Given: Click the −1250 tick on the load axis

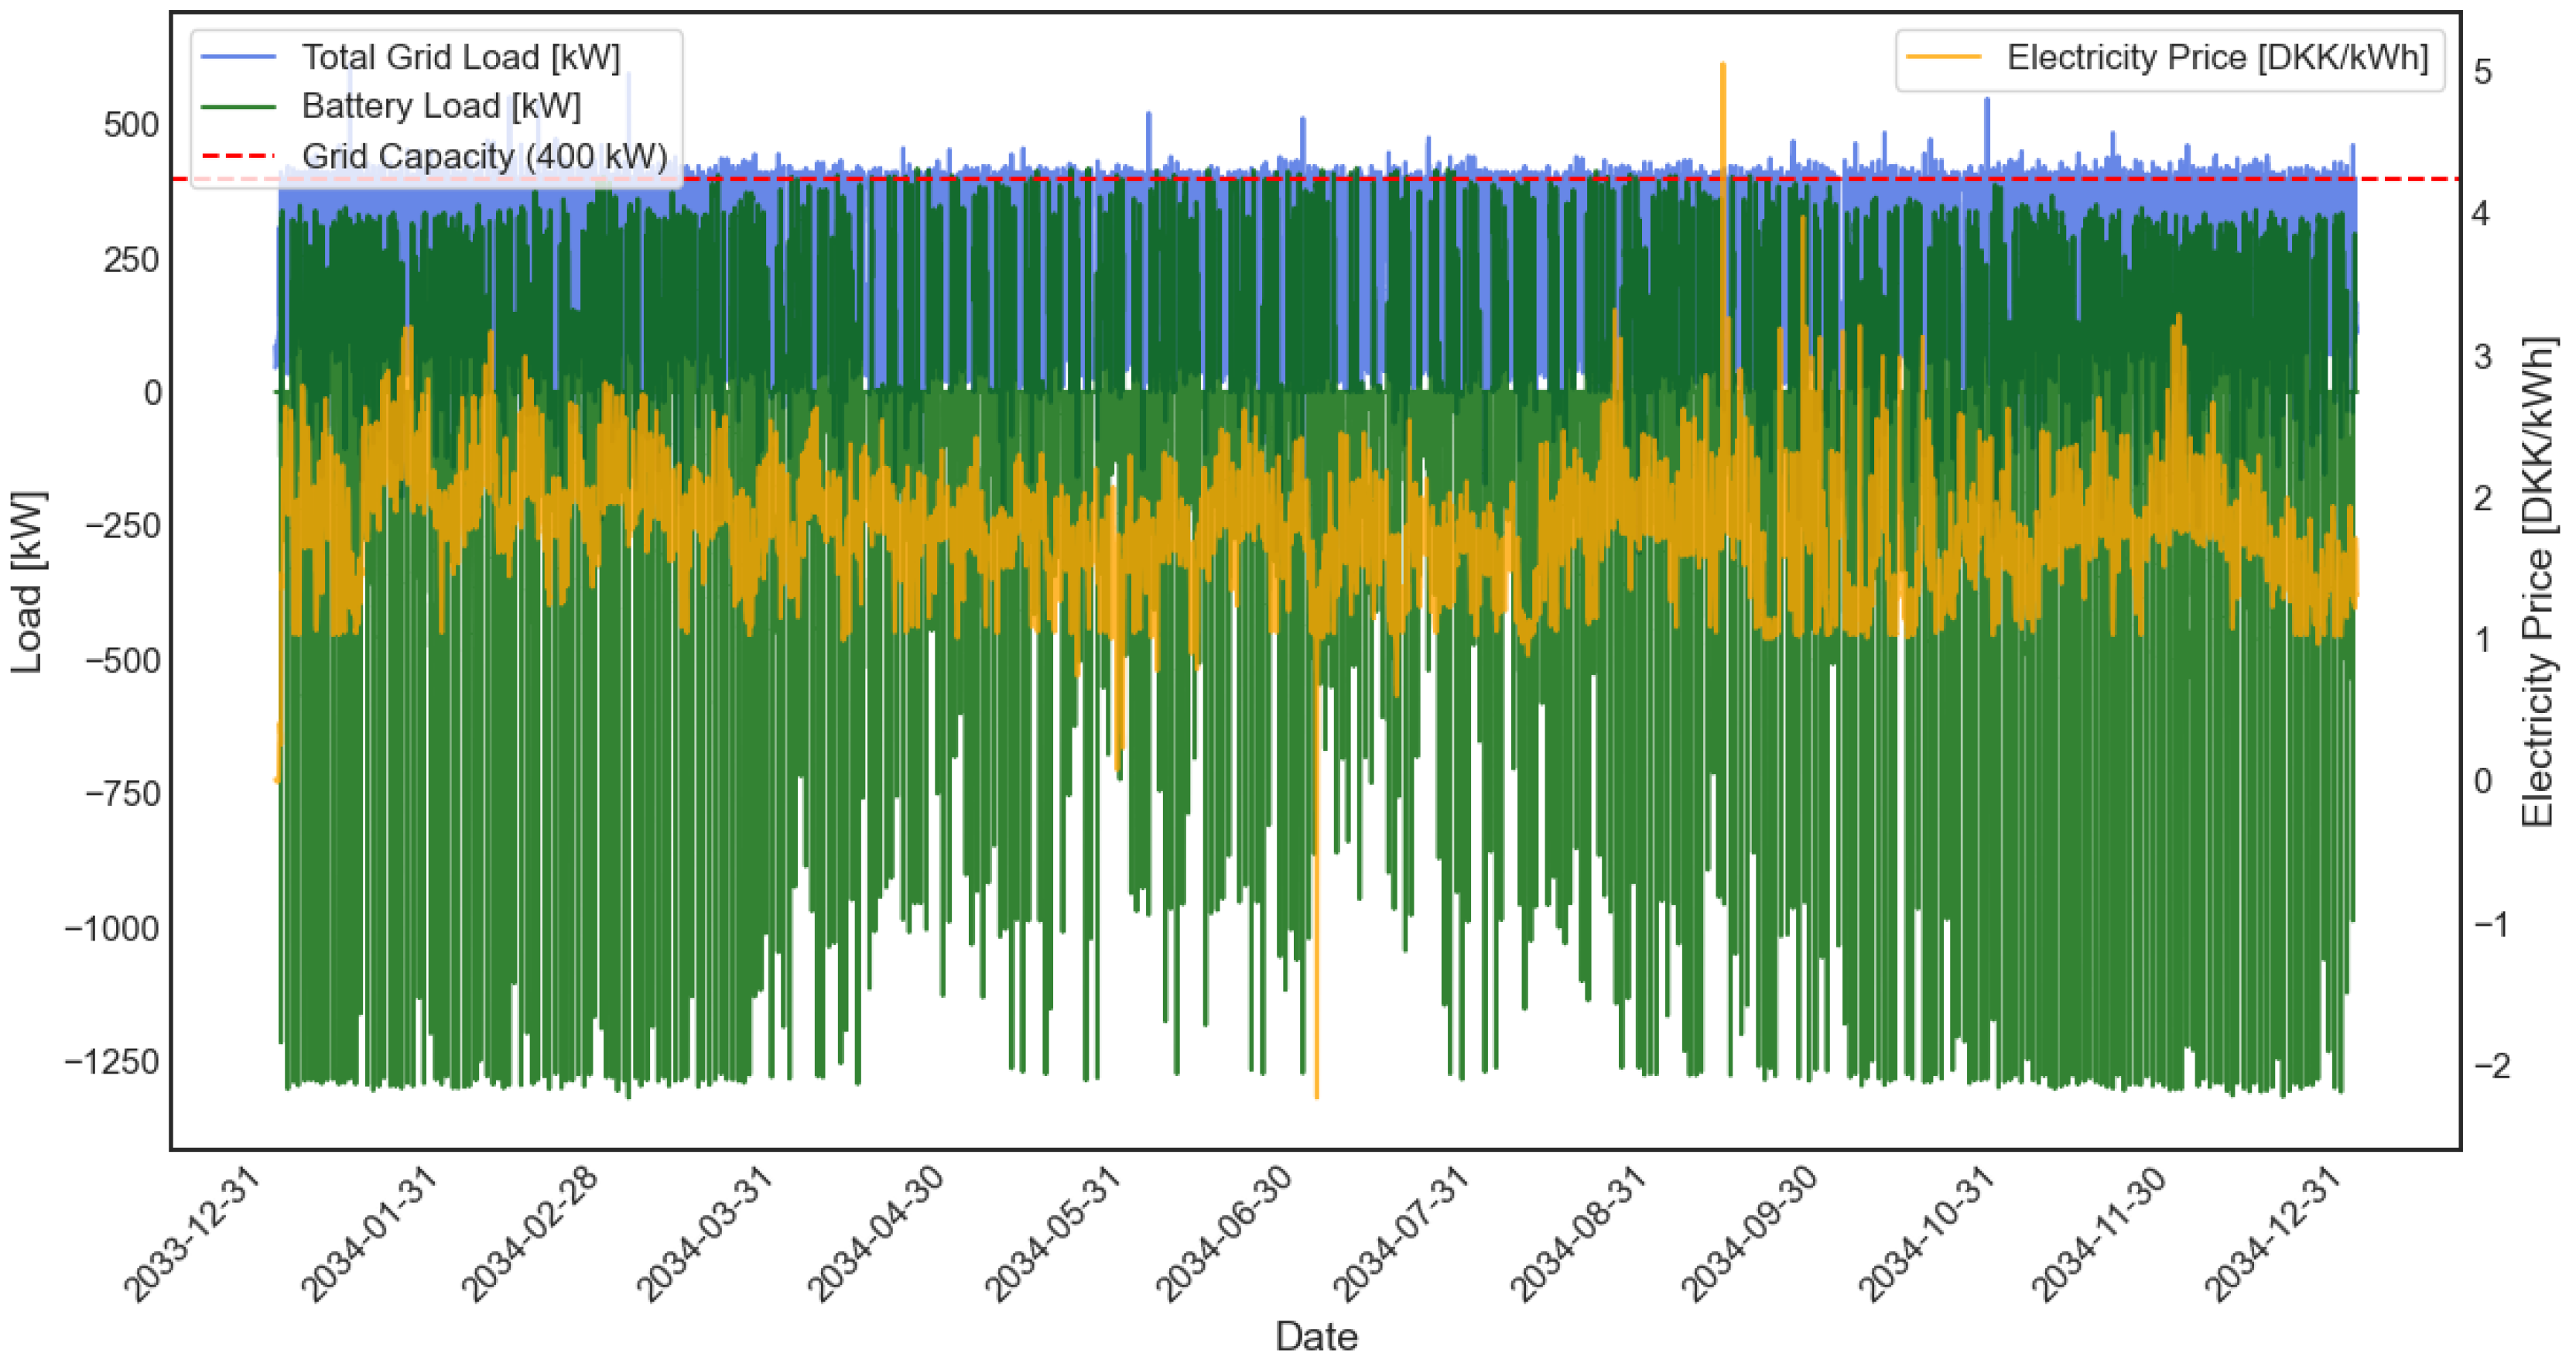Looking at the screenshot, I should point(112,1062).
